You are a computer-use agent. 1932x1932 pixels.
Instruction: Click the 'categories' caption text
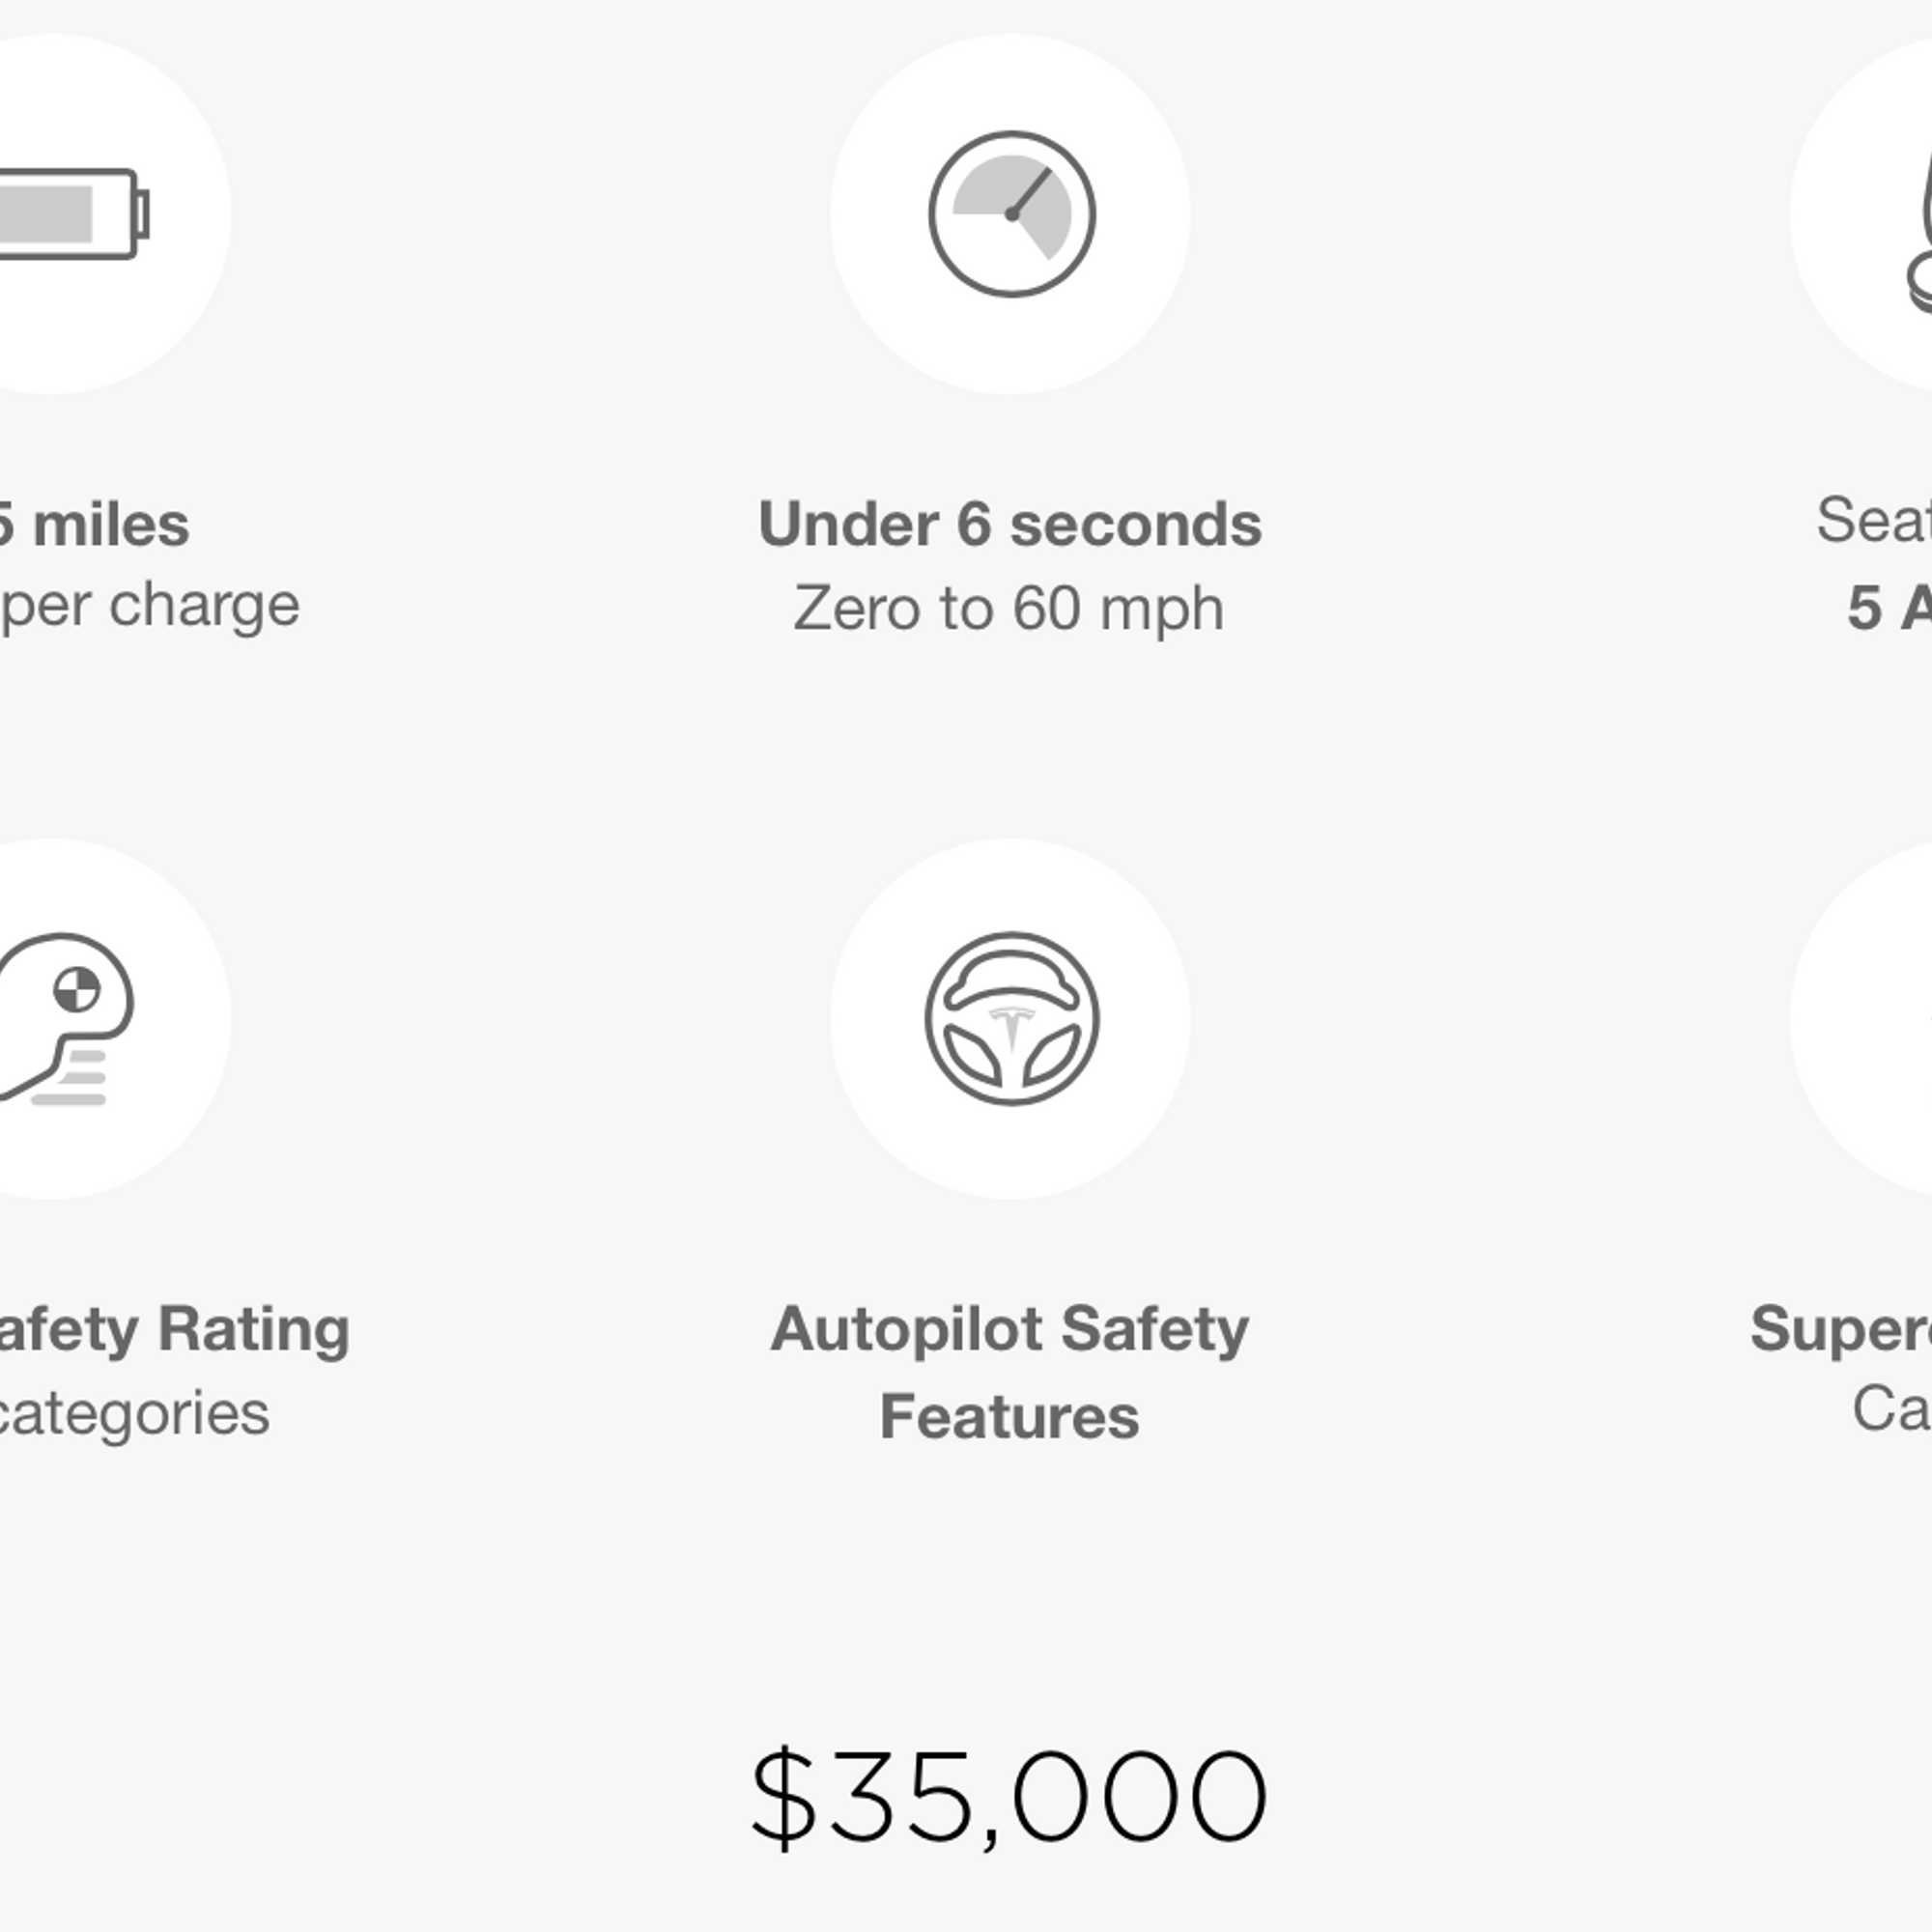pos(135,1413)
